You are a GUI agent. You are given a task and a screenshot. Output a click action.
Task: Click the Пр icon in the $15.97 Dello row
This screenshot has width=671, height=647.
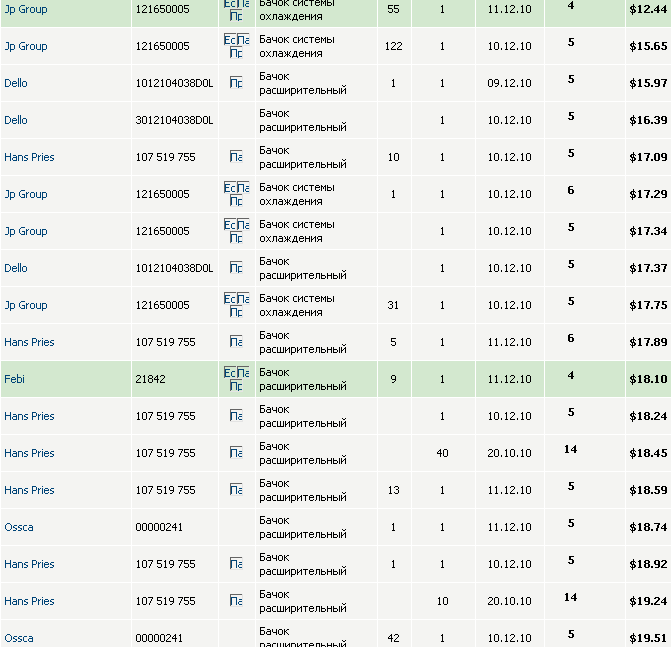coord(236,83)
